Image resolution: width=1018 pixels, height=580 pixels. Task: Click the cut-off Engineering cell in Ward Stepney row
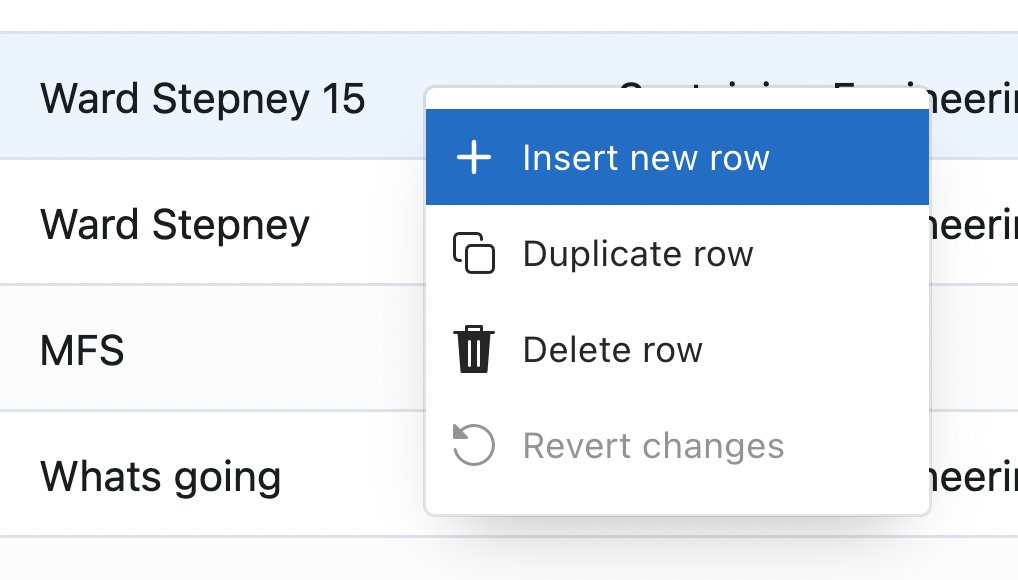[974, 224]
